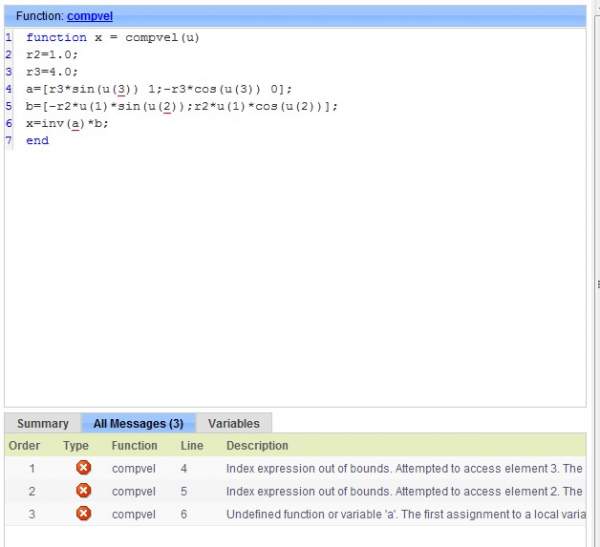Click code line 'function x = compvel(u)'
The image size is (600, 547).
pos(112,38)
